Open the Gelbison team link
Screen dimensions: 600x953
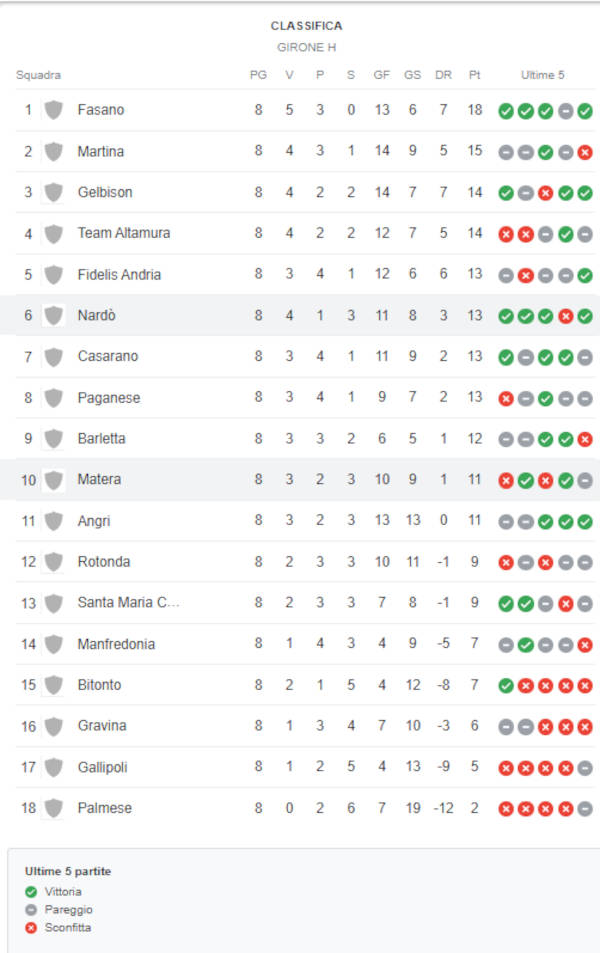tap(105, 192)
